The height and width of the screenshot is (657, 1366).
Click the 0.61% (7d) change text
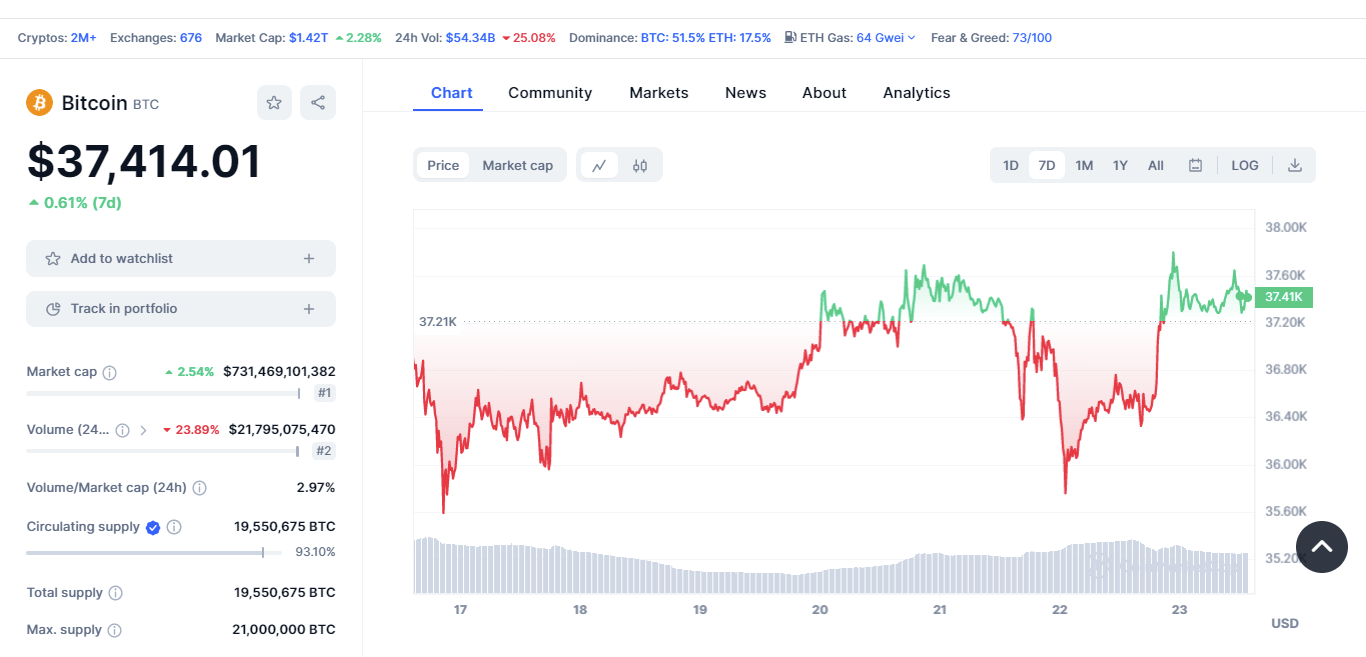coord(75,203)
